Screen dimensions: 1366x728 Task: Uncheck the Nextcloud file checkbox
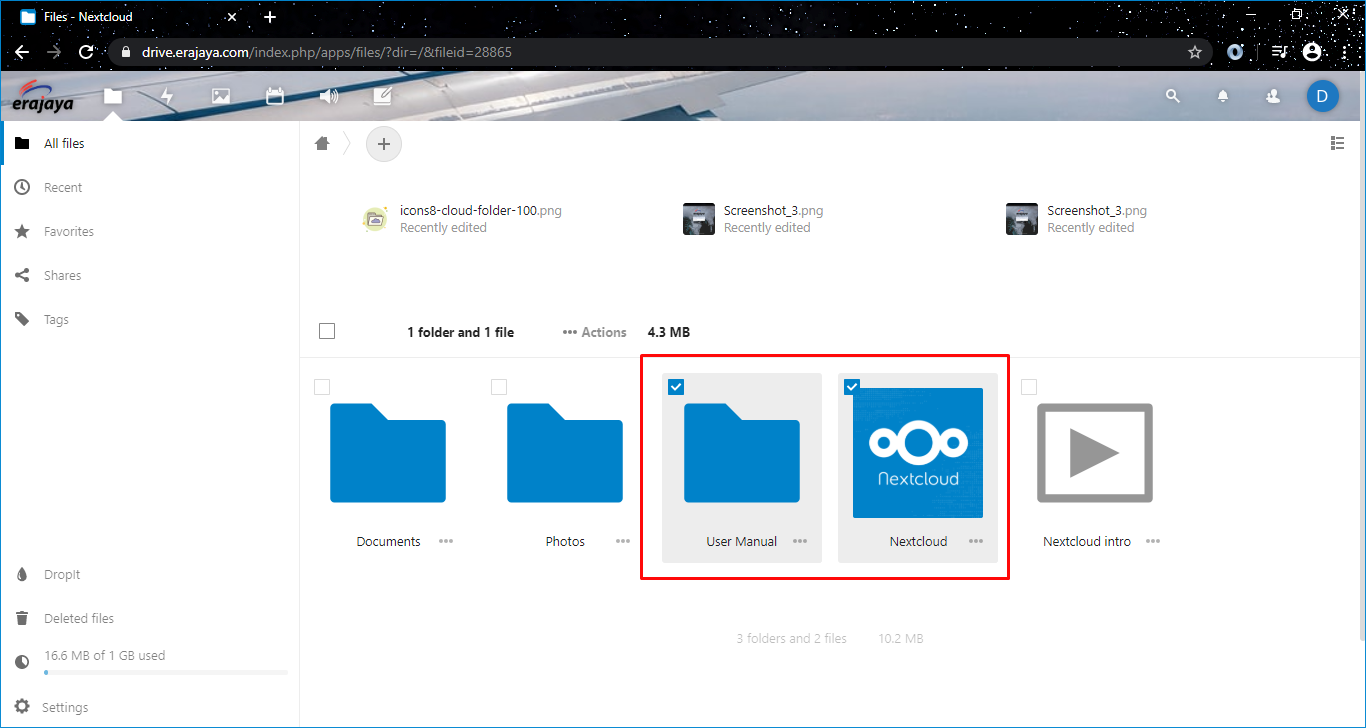[x=853, y=387]
